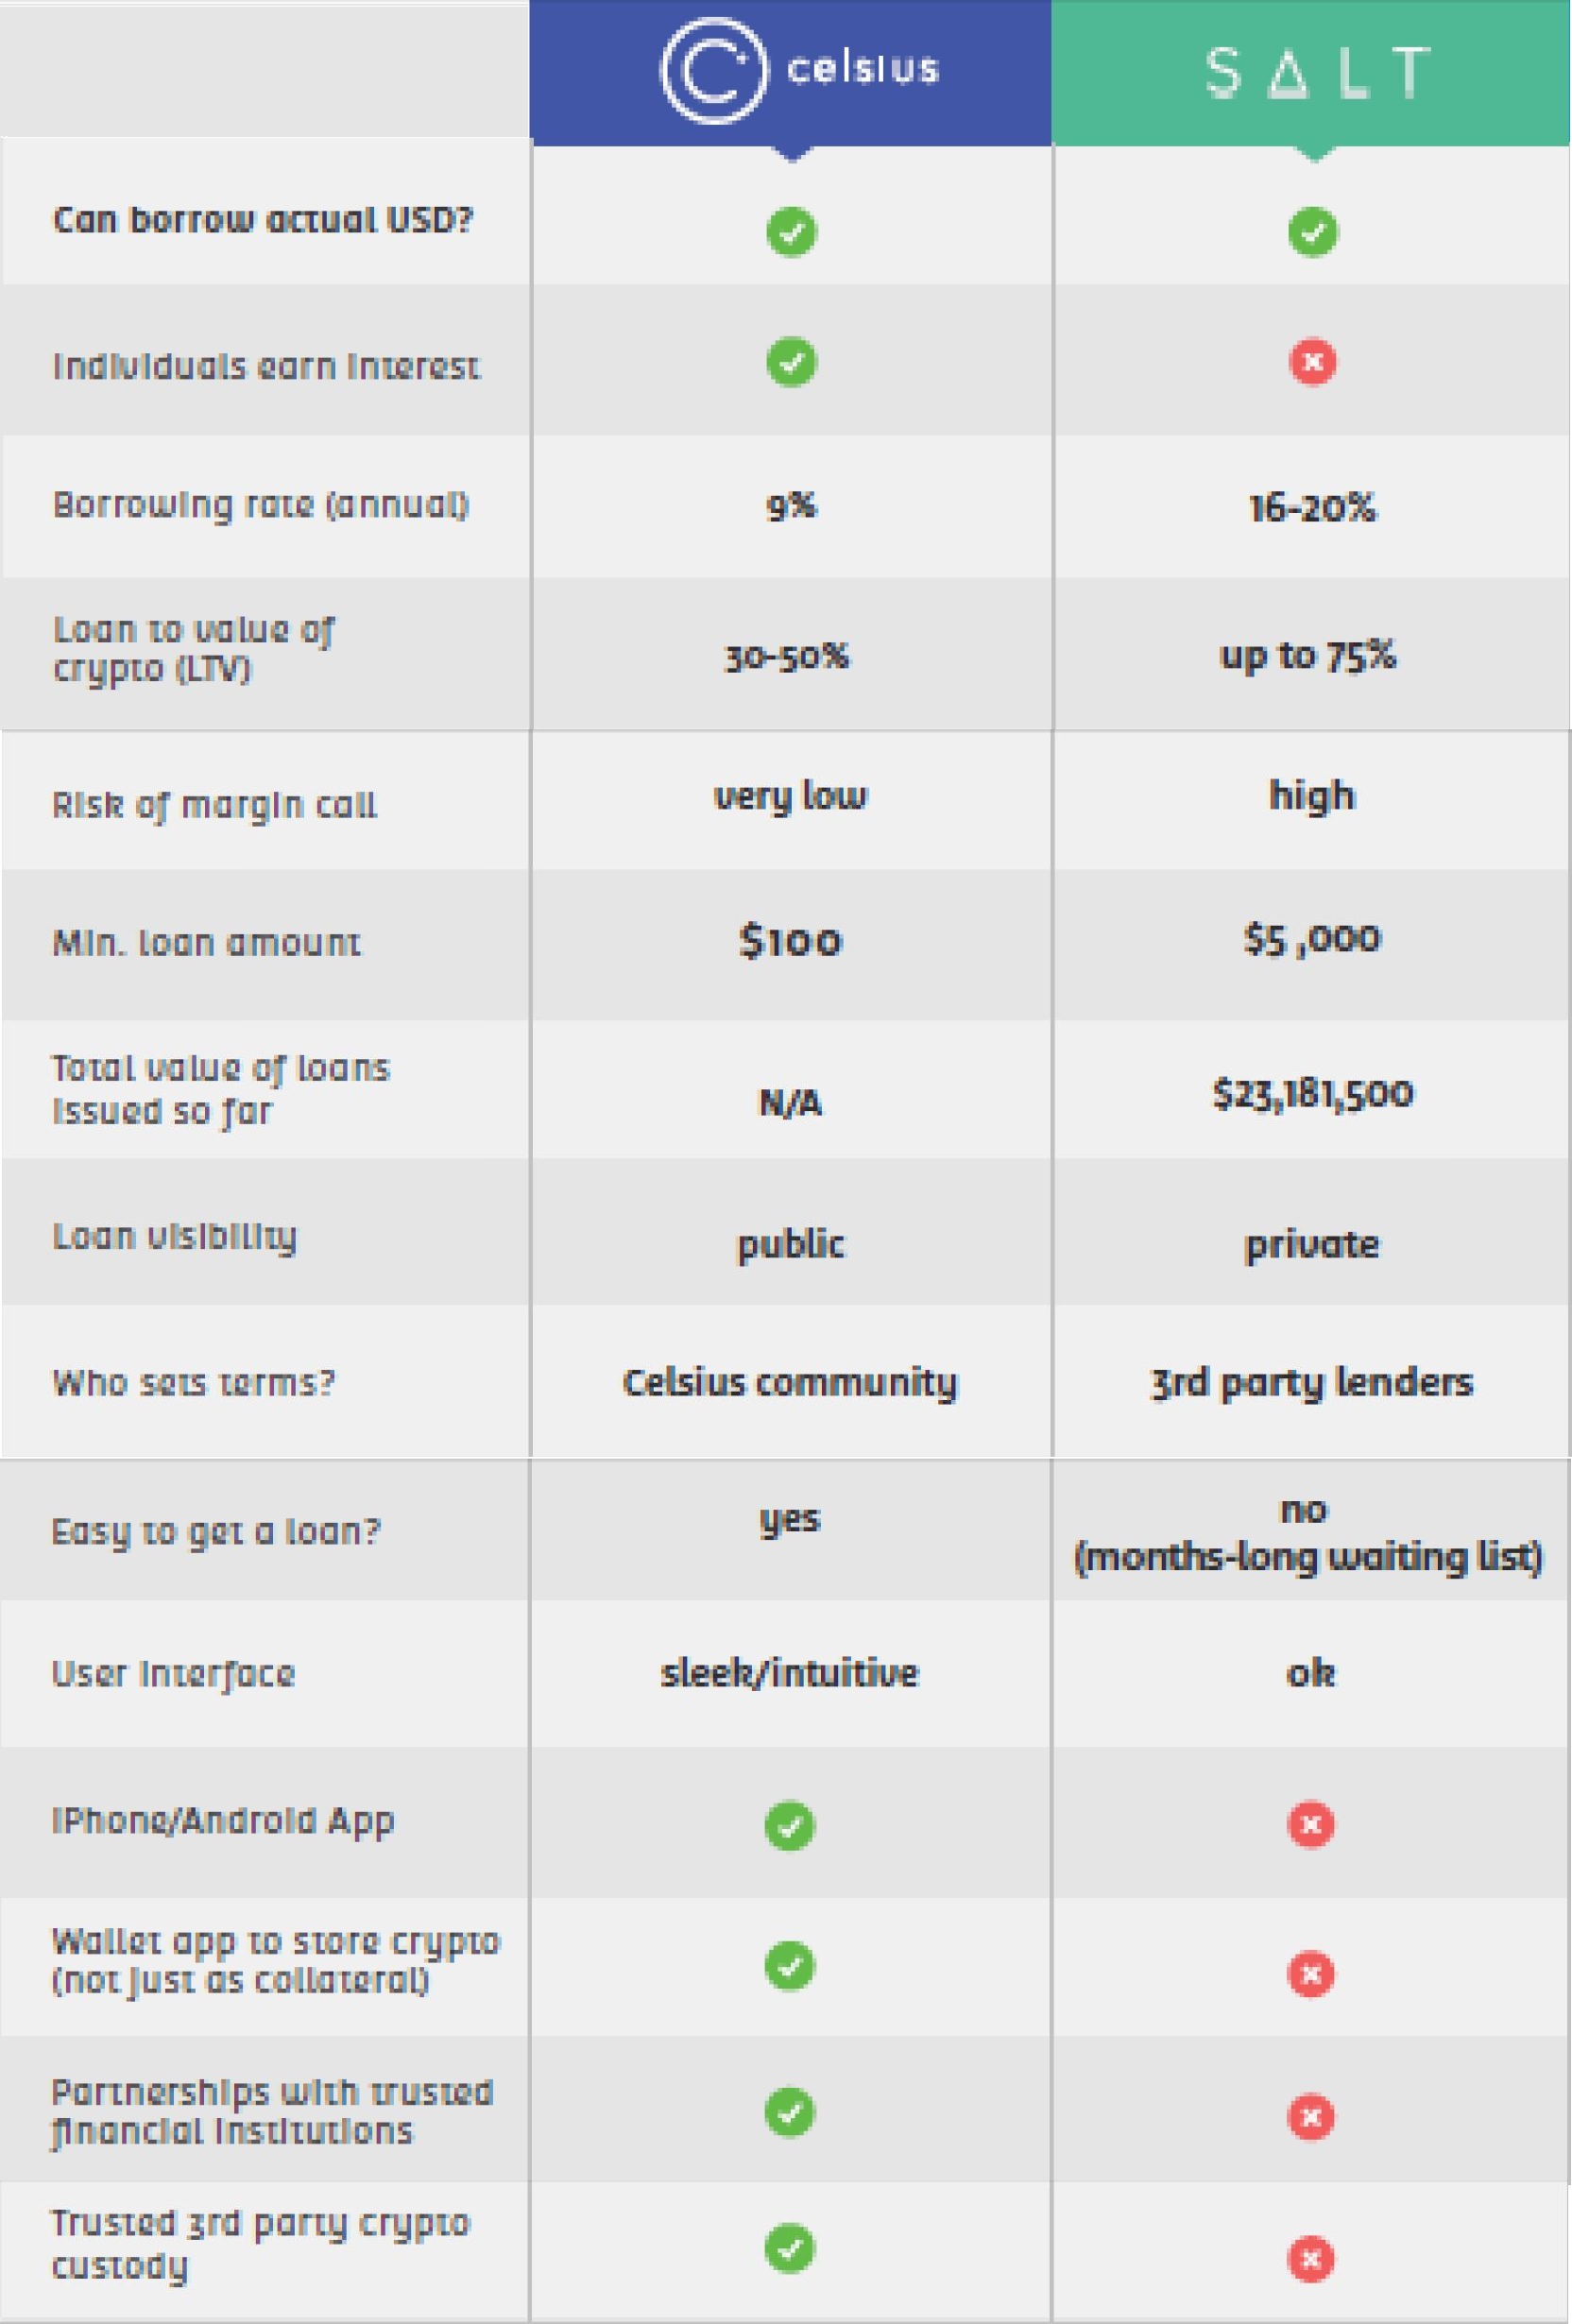Click SALT red cross for individuals earn interest
1572x2324 pixels.
(1313, 362)
